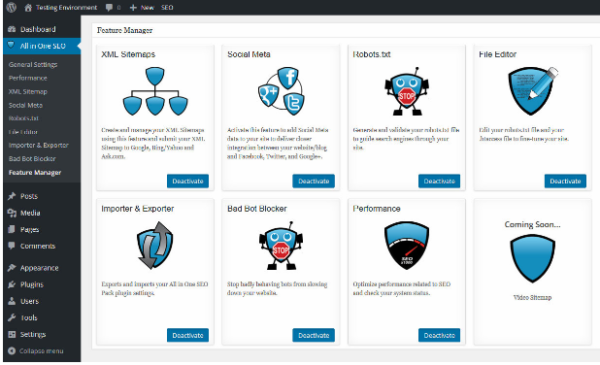Open the comments bubble in admin bar

(109, 7)
